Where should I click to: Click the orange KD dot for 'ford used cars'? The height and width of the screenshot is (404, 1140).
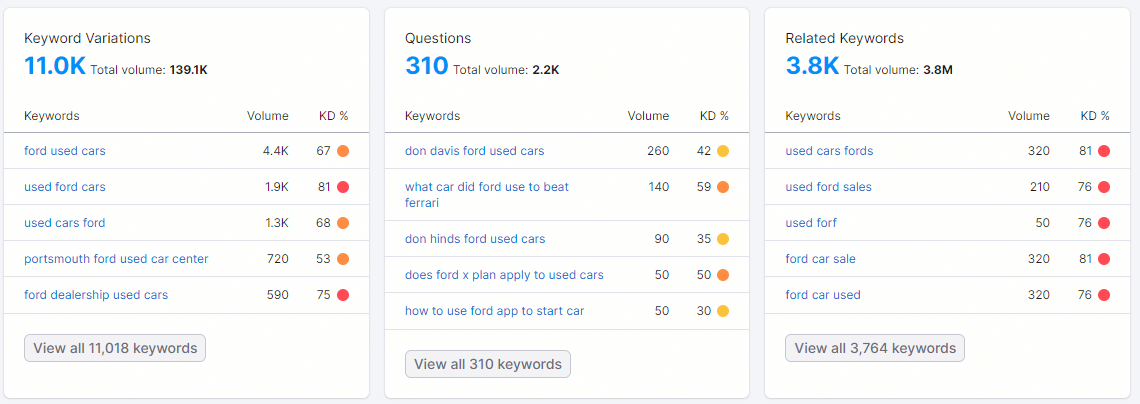[x=343, y=151]
